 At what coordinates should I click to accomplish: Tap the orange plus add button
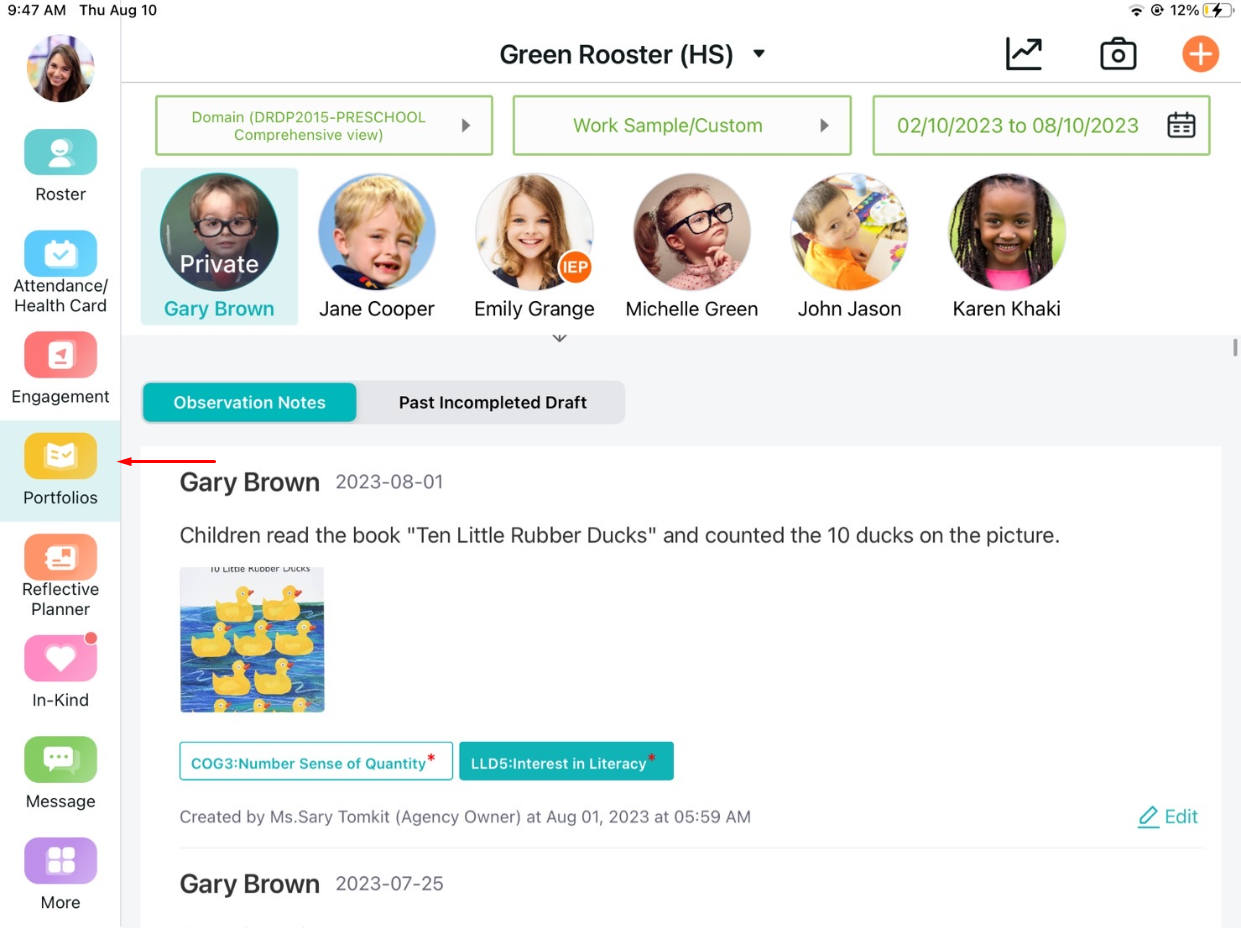click(x=1200, y=54)
